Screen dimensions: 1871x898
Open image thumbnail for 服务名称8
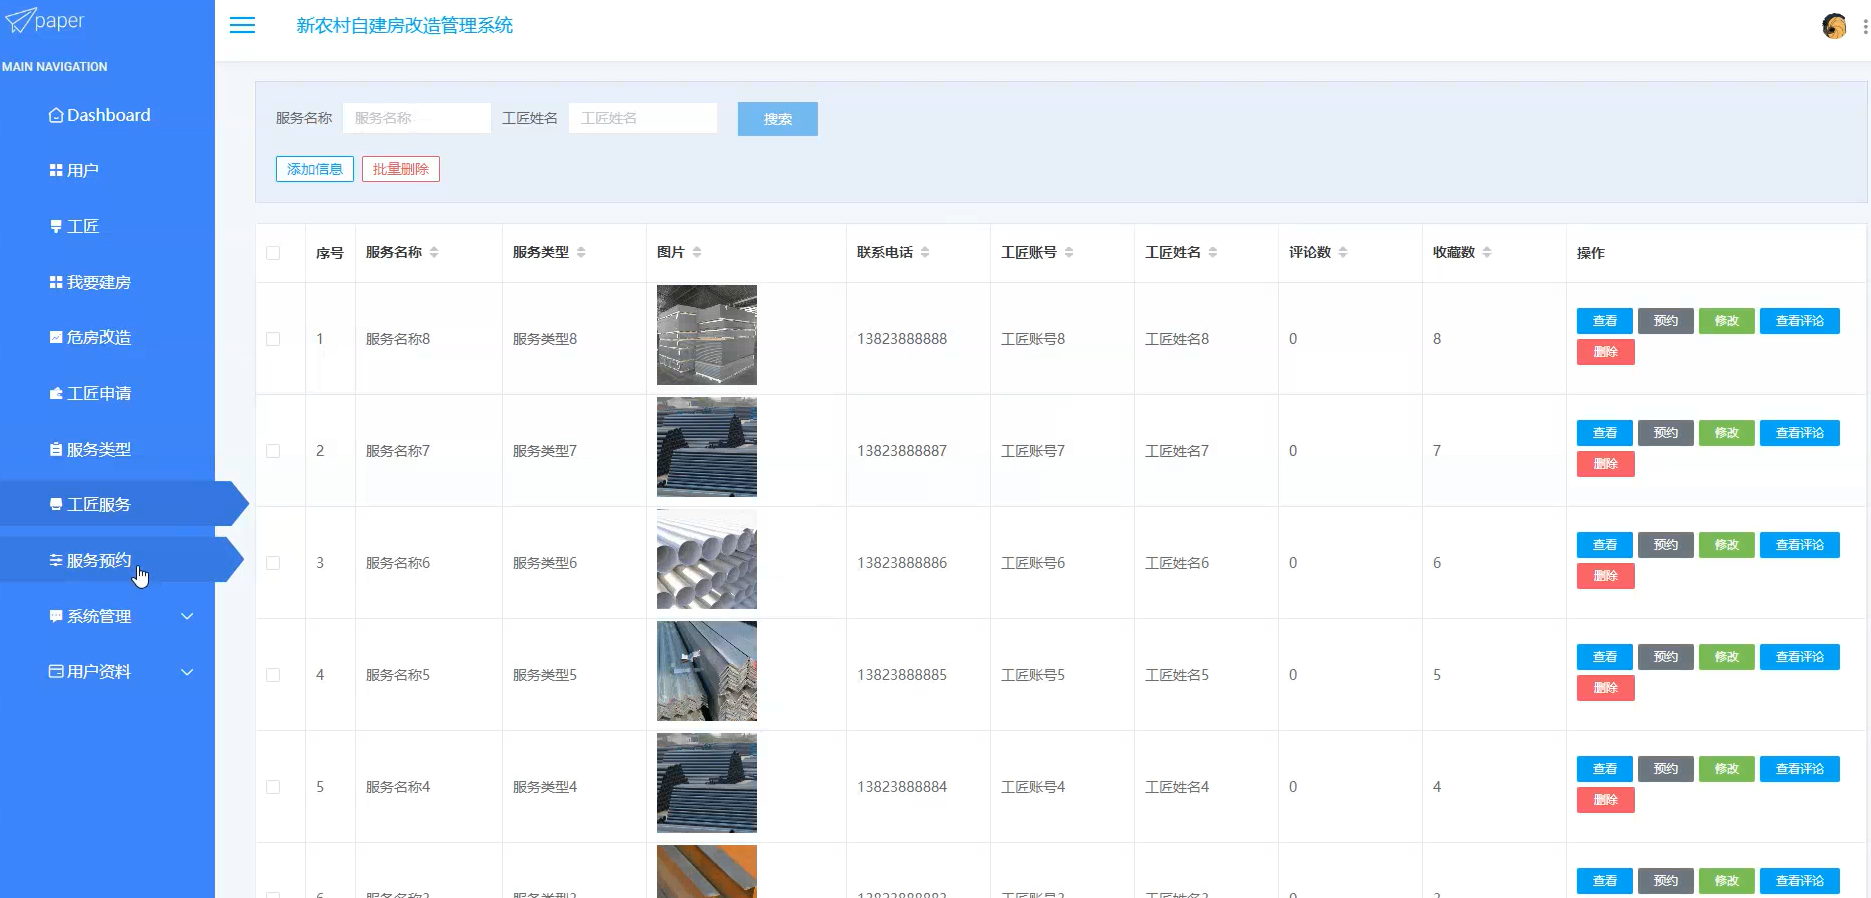tap(707, 335)
